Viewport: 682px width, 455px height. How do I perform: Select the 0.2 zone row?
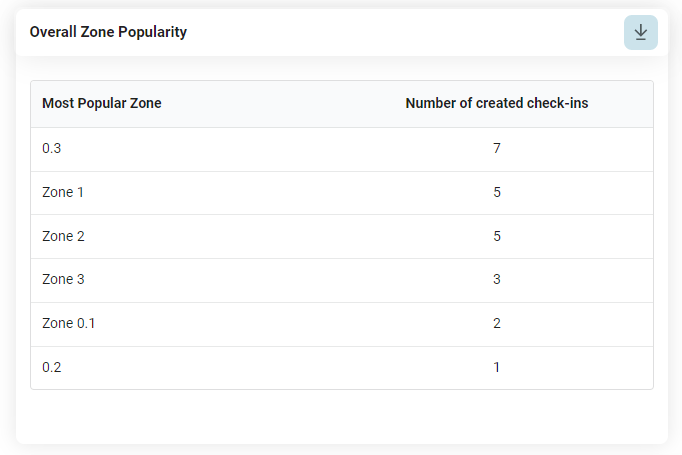[341, 367]
